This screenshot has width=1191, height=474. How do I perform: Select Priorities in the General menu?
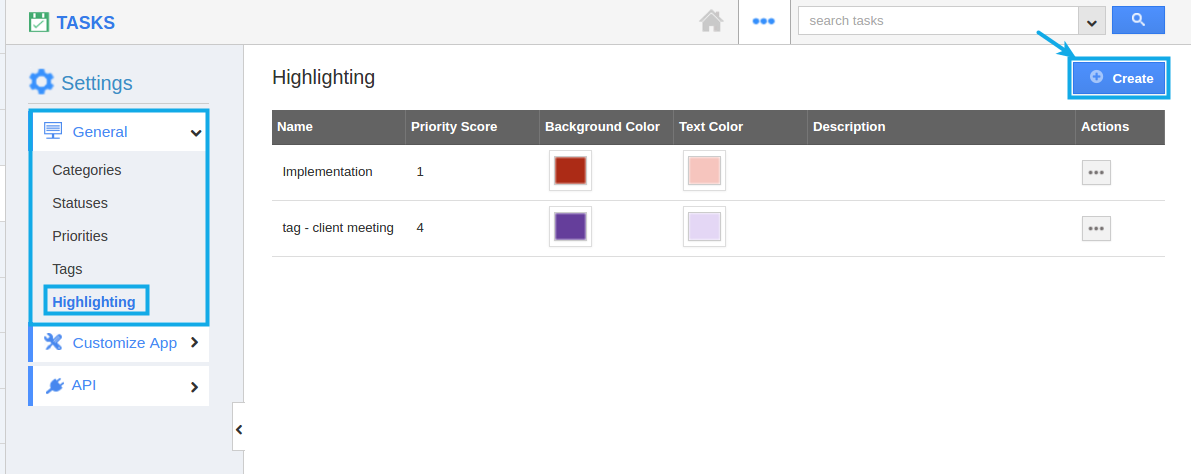click(80, 236)
